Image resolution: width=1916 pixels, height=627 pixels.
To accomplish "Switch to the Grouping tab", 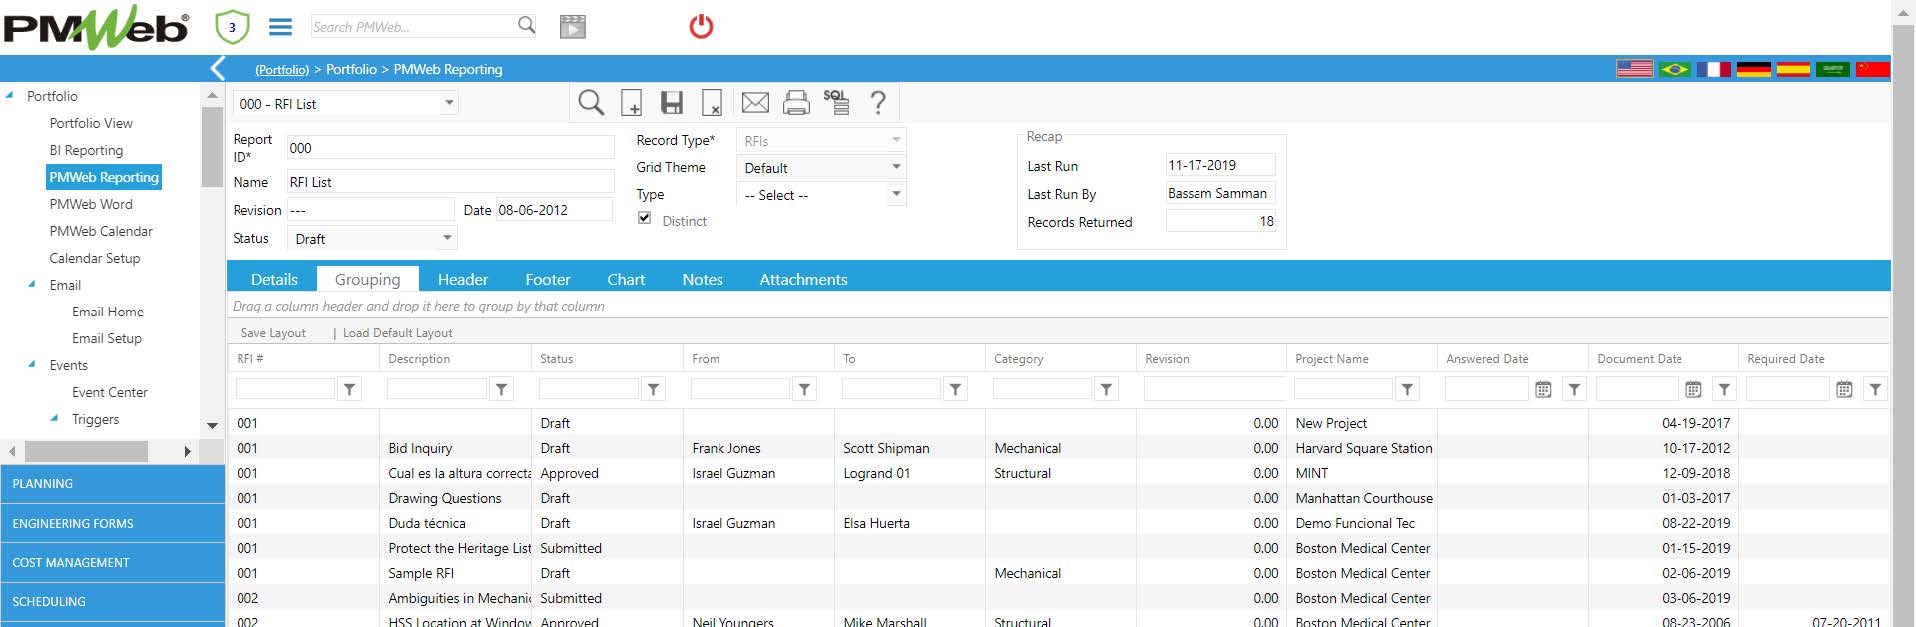I will 367,279.
